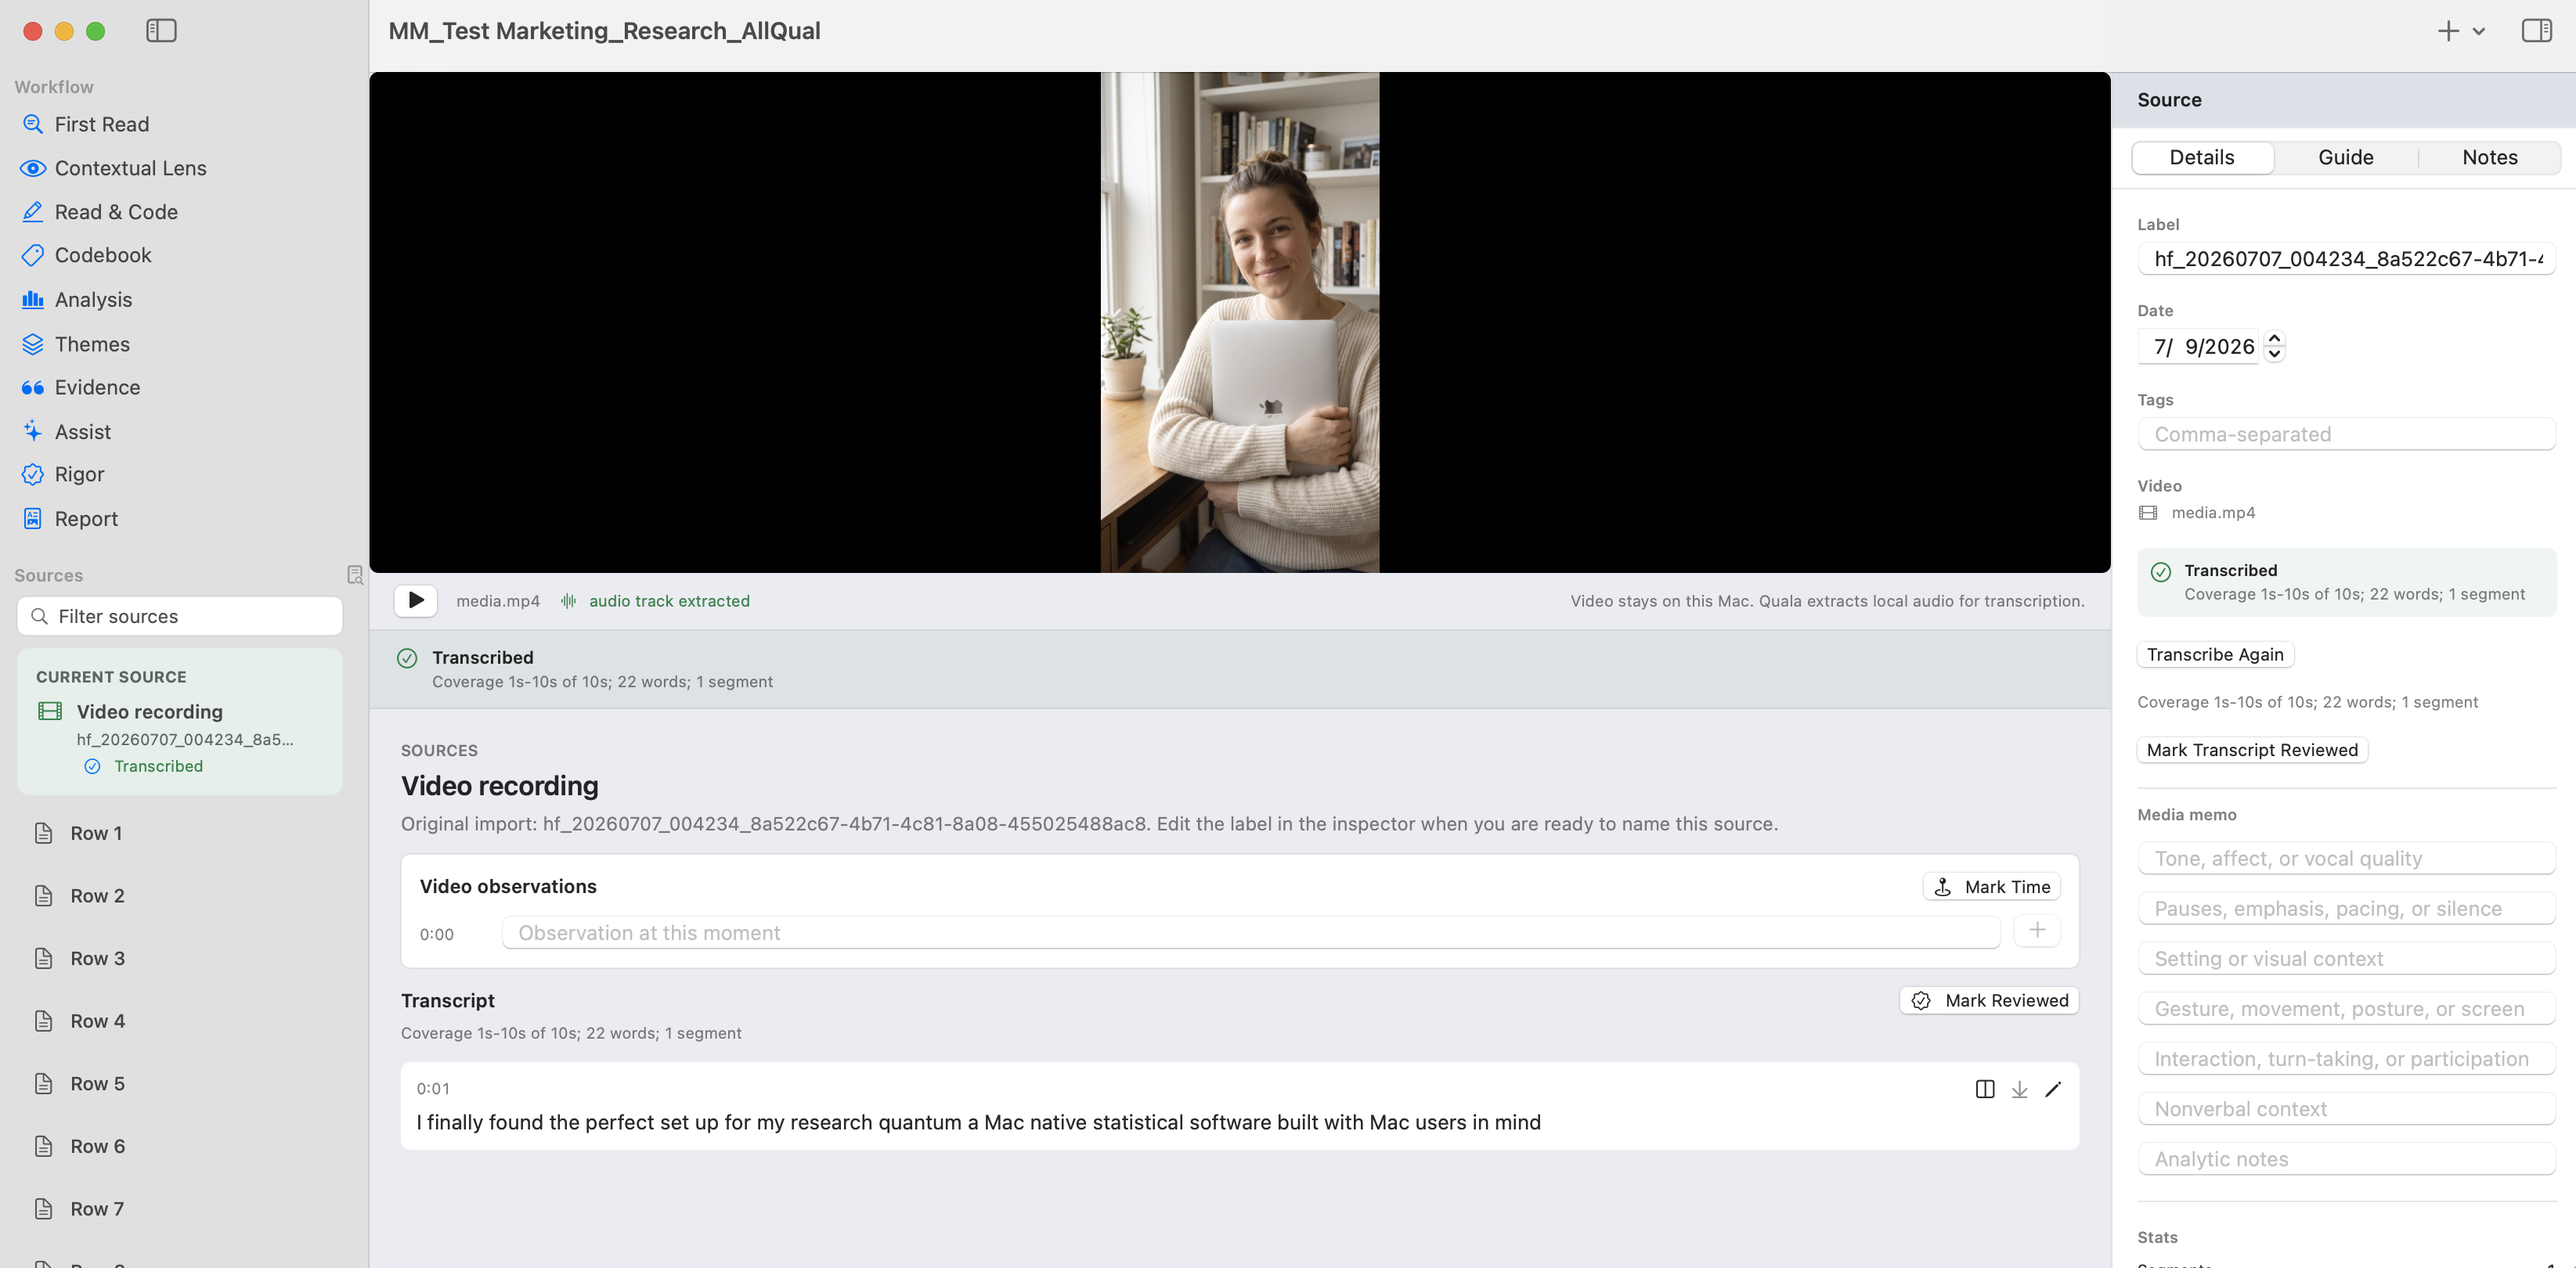Decrement the date stepper down arrow

(2274, 354)
